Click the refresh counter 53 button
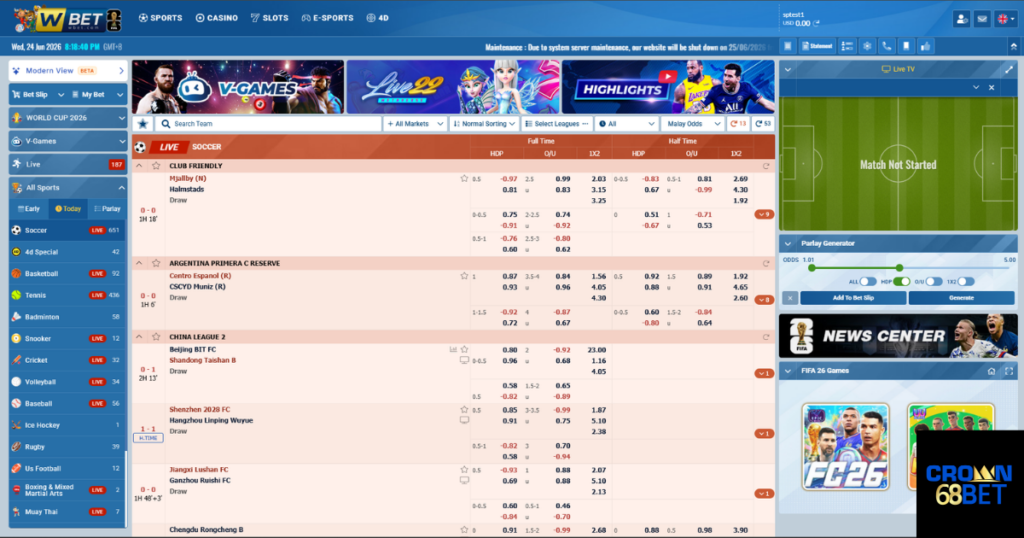This screenshot has width=1024, height=538. tap(763, 123)
